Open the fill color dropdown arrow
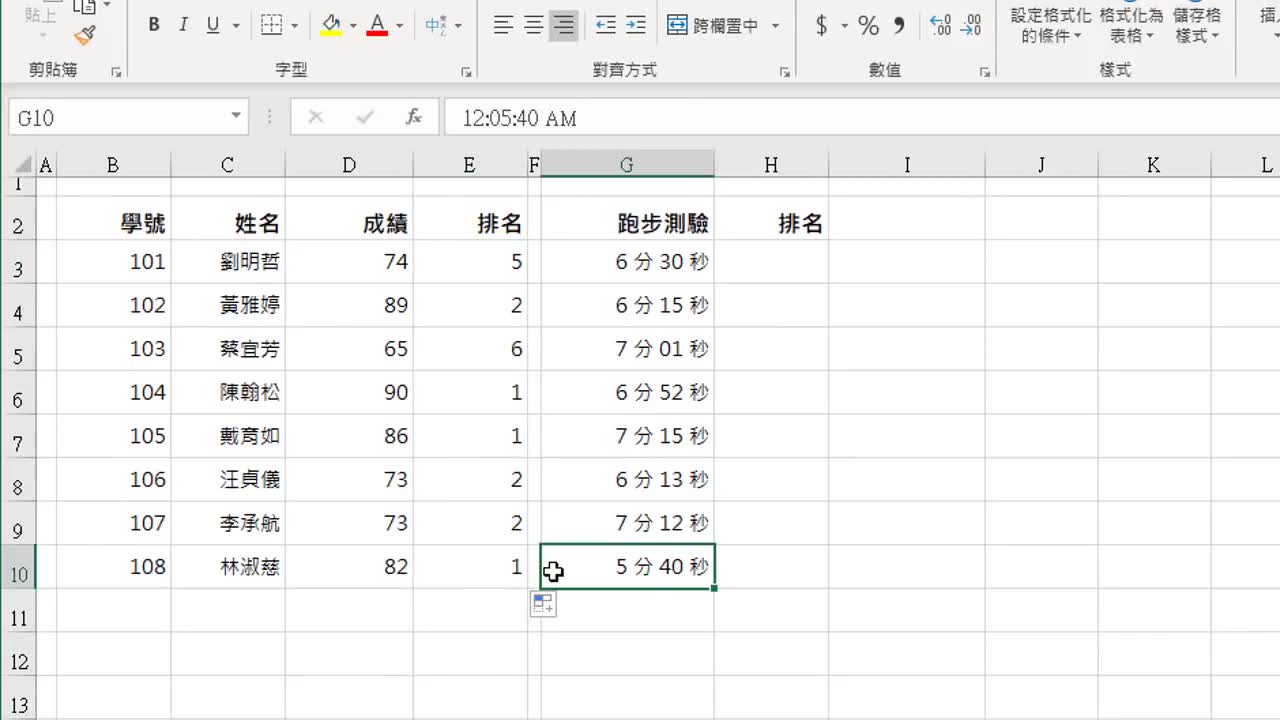 tap(355, 27)
